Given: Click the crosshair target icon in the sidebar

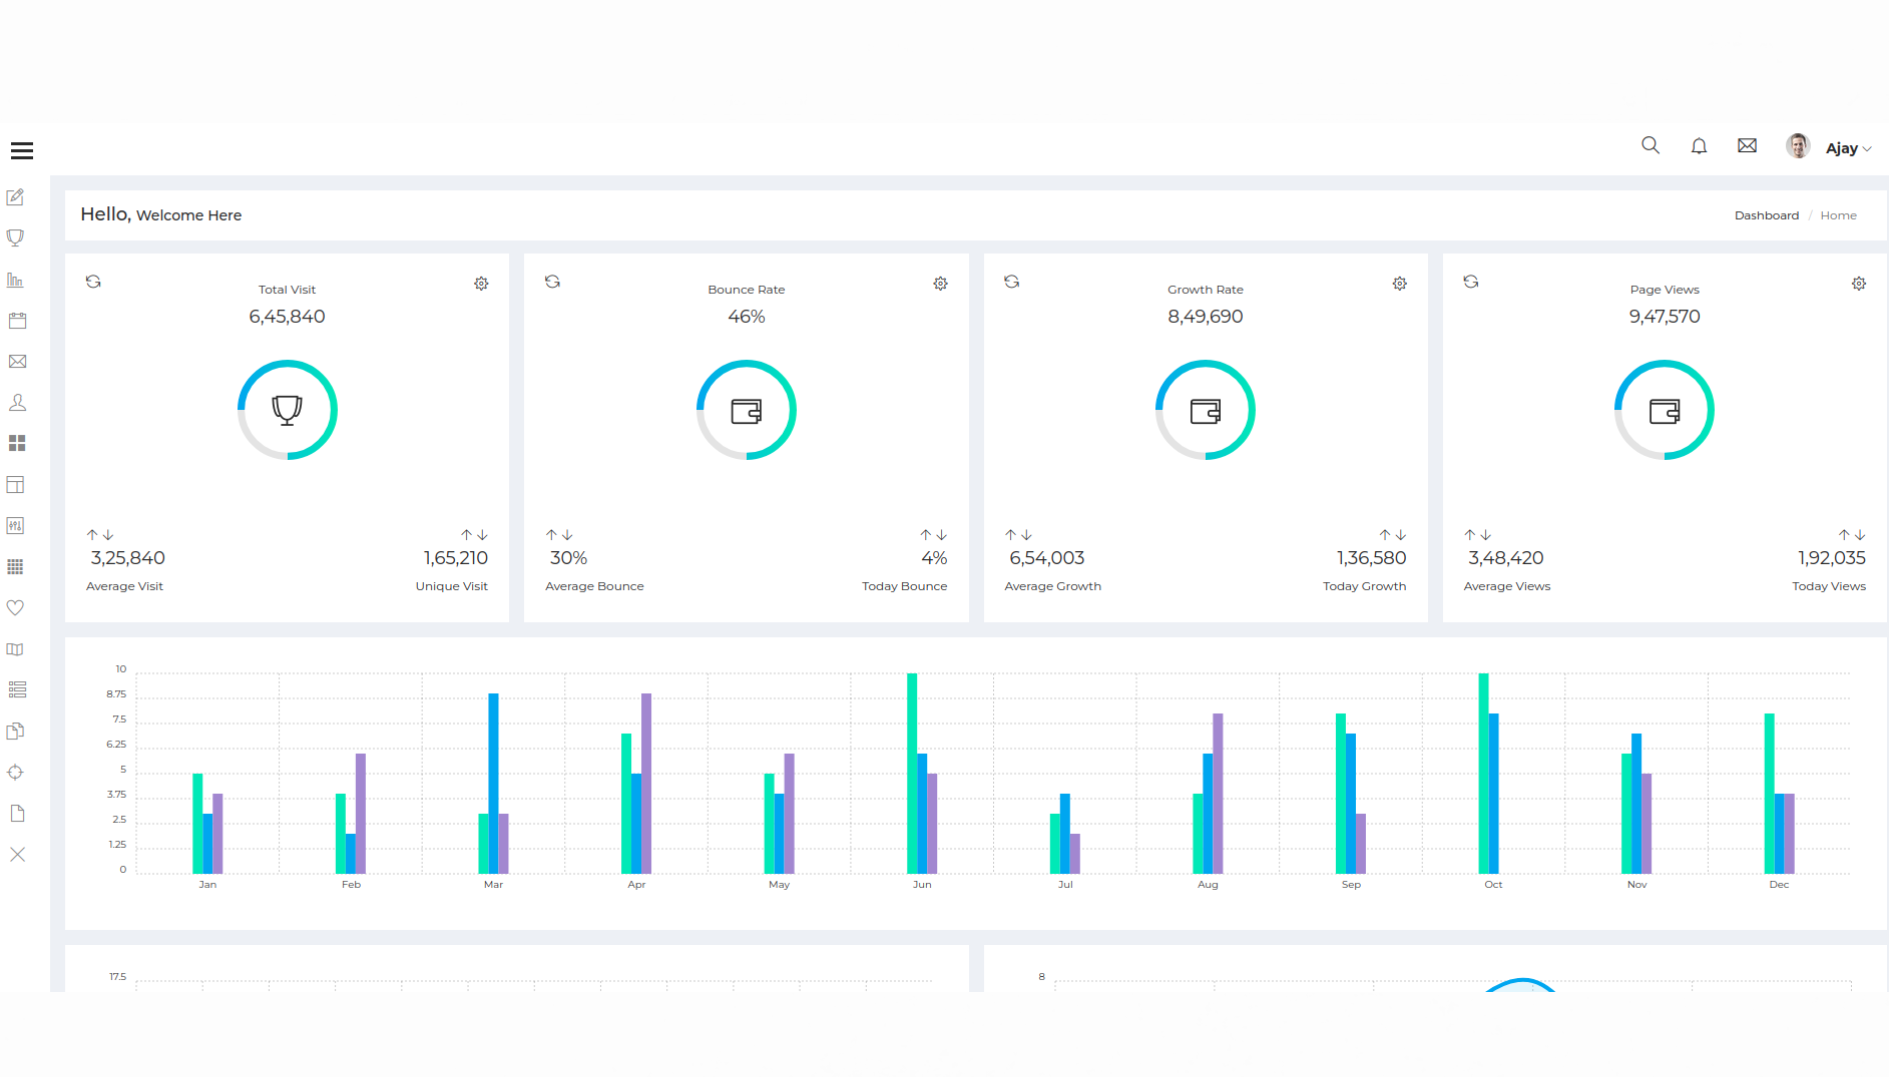Looking at the screenshot, I should pos(16,773).
